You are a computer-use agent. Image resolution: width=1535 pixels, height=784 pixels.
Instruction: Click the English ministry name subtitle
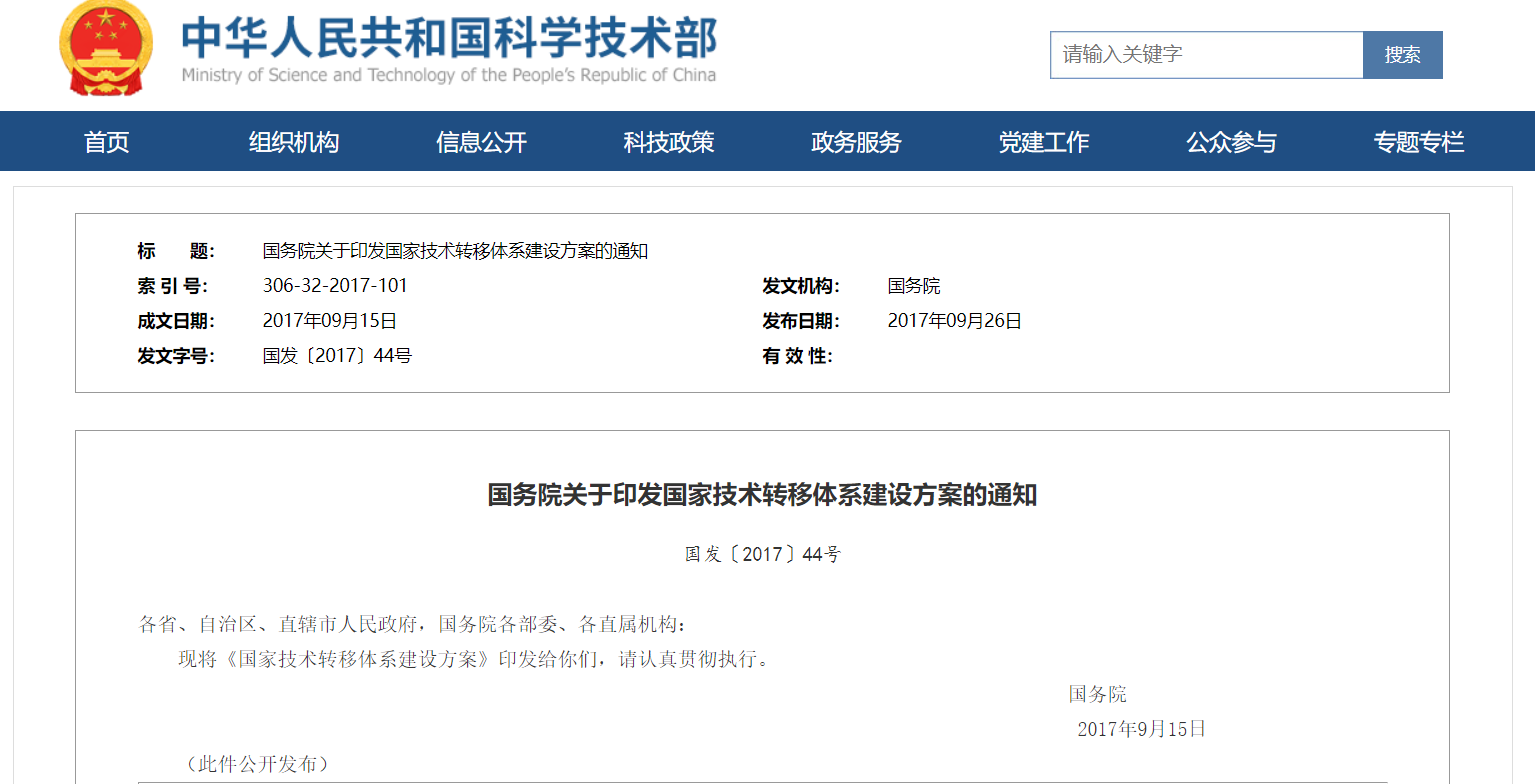tap(449, 76)
